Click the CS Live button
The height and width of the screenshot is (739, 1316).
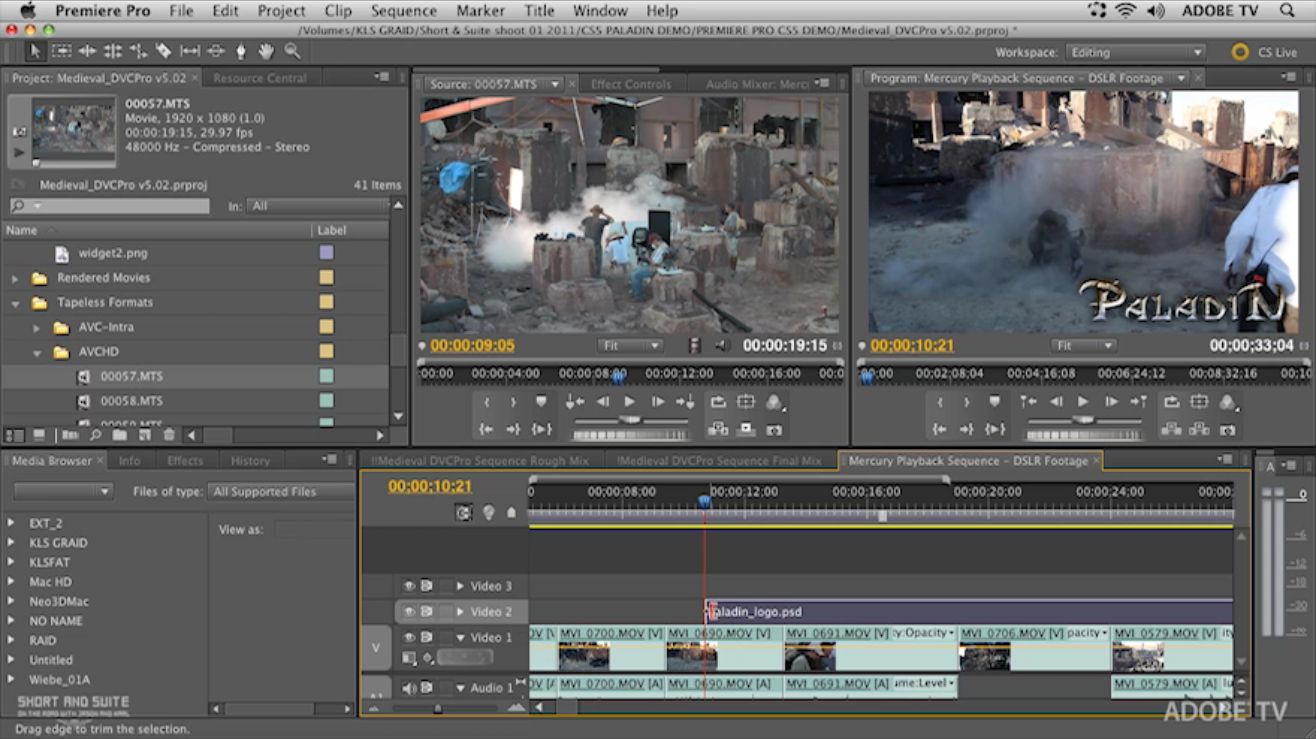click(1264, 52)
